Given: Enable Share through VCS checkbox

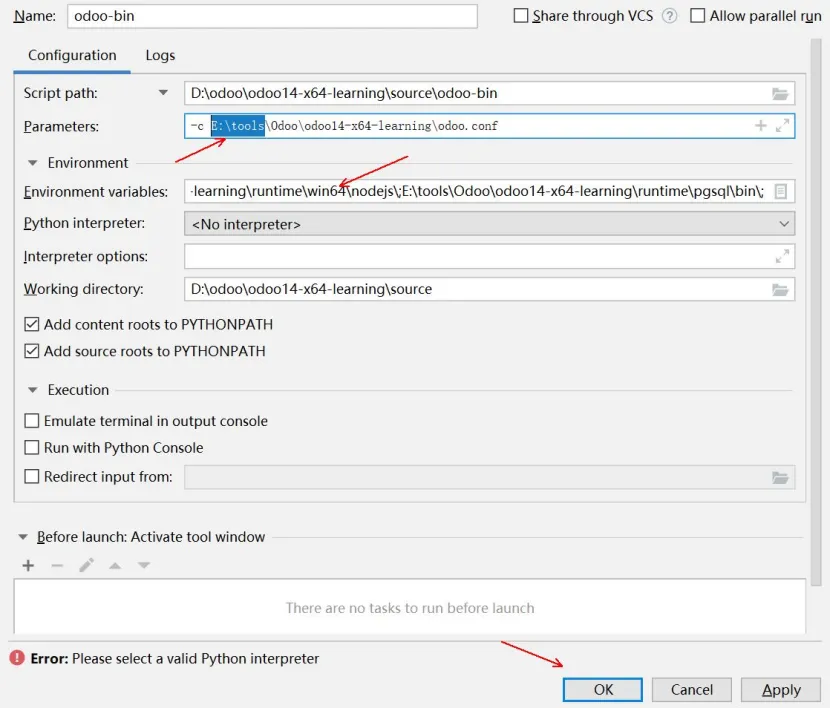Looking at the screenshot, I should click(521, 15).
